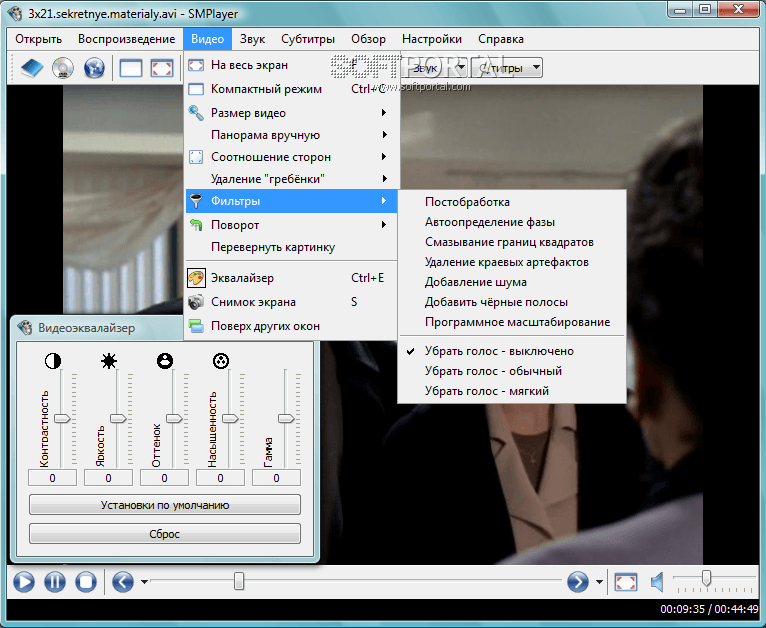This screenshot has height=628, width=766.
Task: Expand Панорама вручную submenu
Action: (291, 135)
